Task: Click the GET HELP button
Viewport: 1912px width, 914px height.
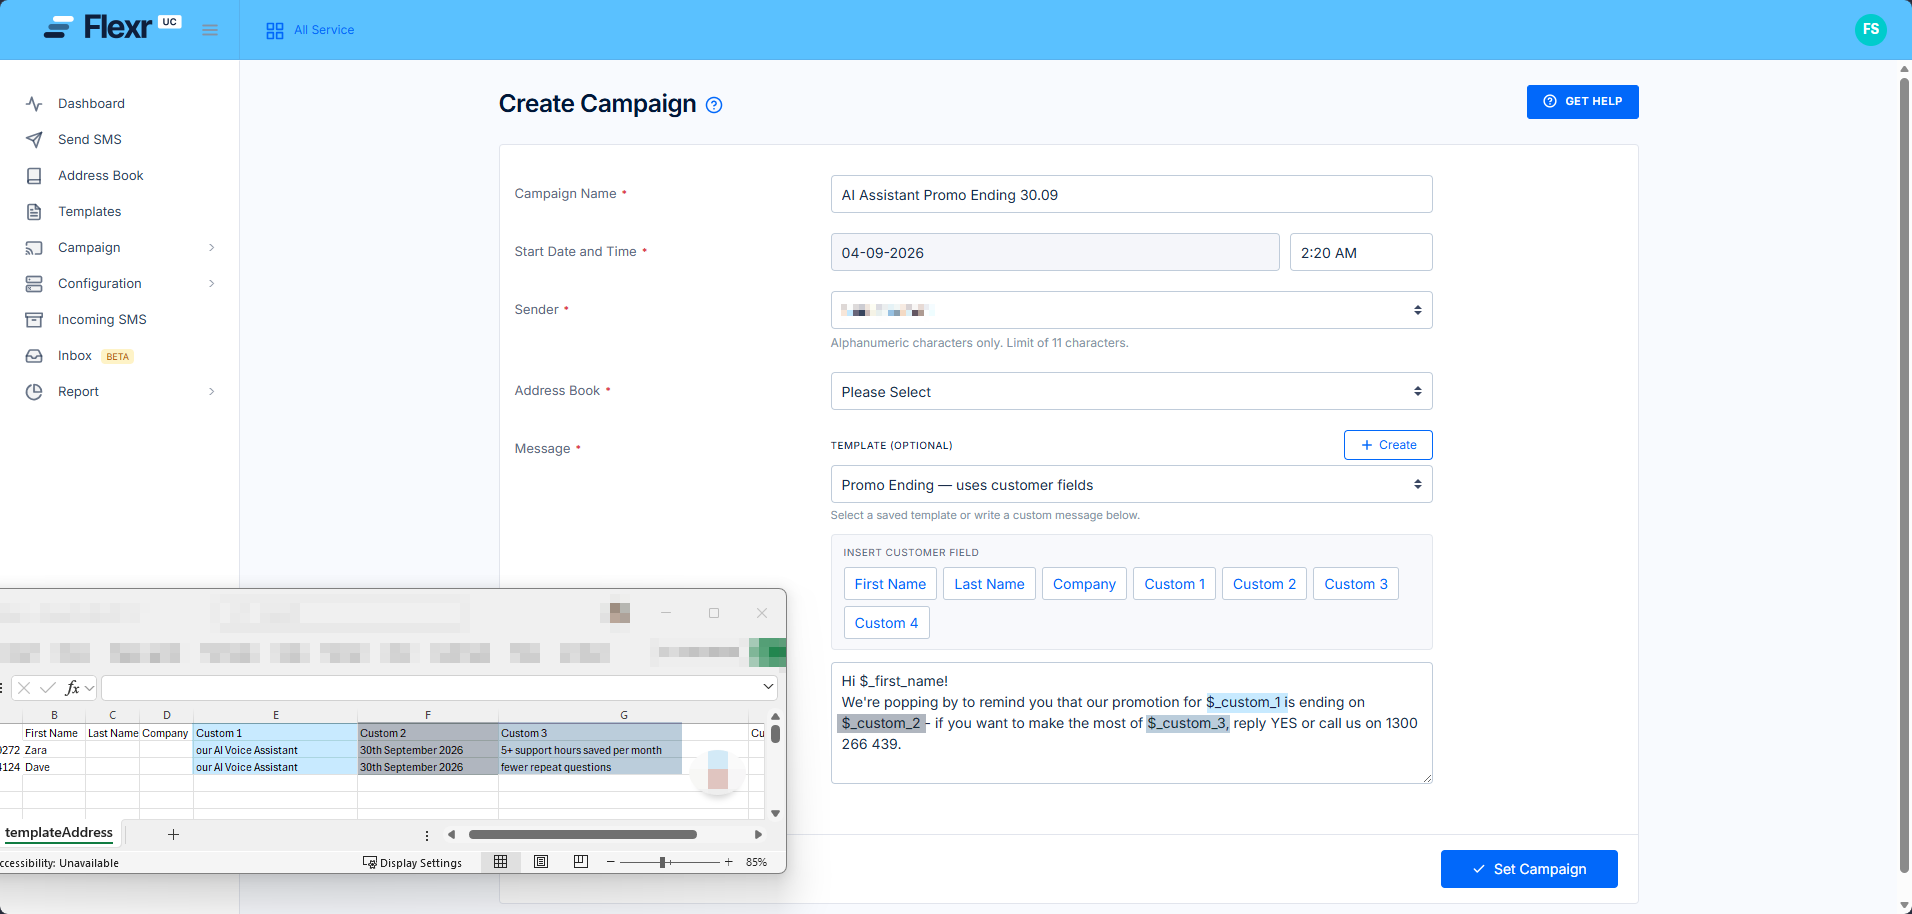Action: tap(1582, 102)
